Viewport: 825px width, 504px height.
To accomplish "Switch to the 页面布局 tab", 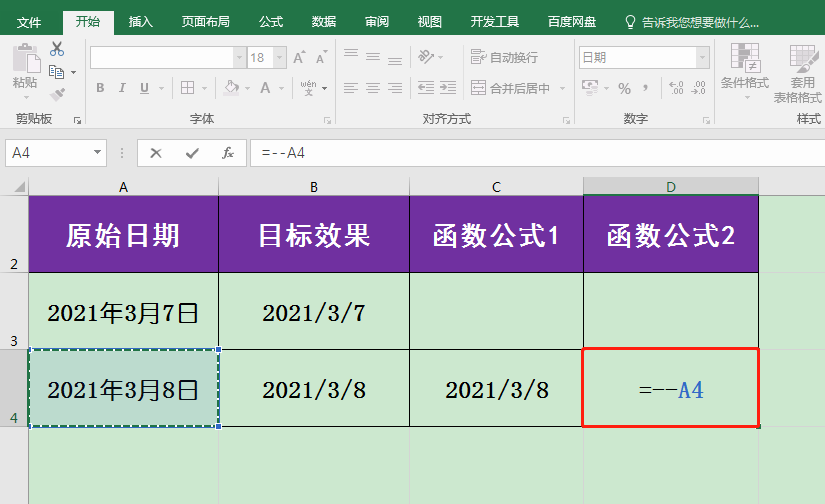I will tap(206, 22).
